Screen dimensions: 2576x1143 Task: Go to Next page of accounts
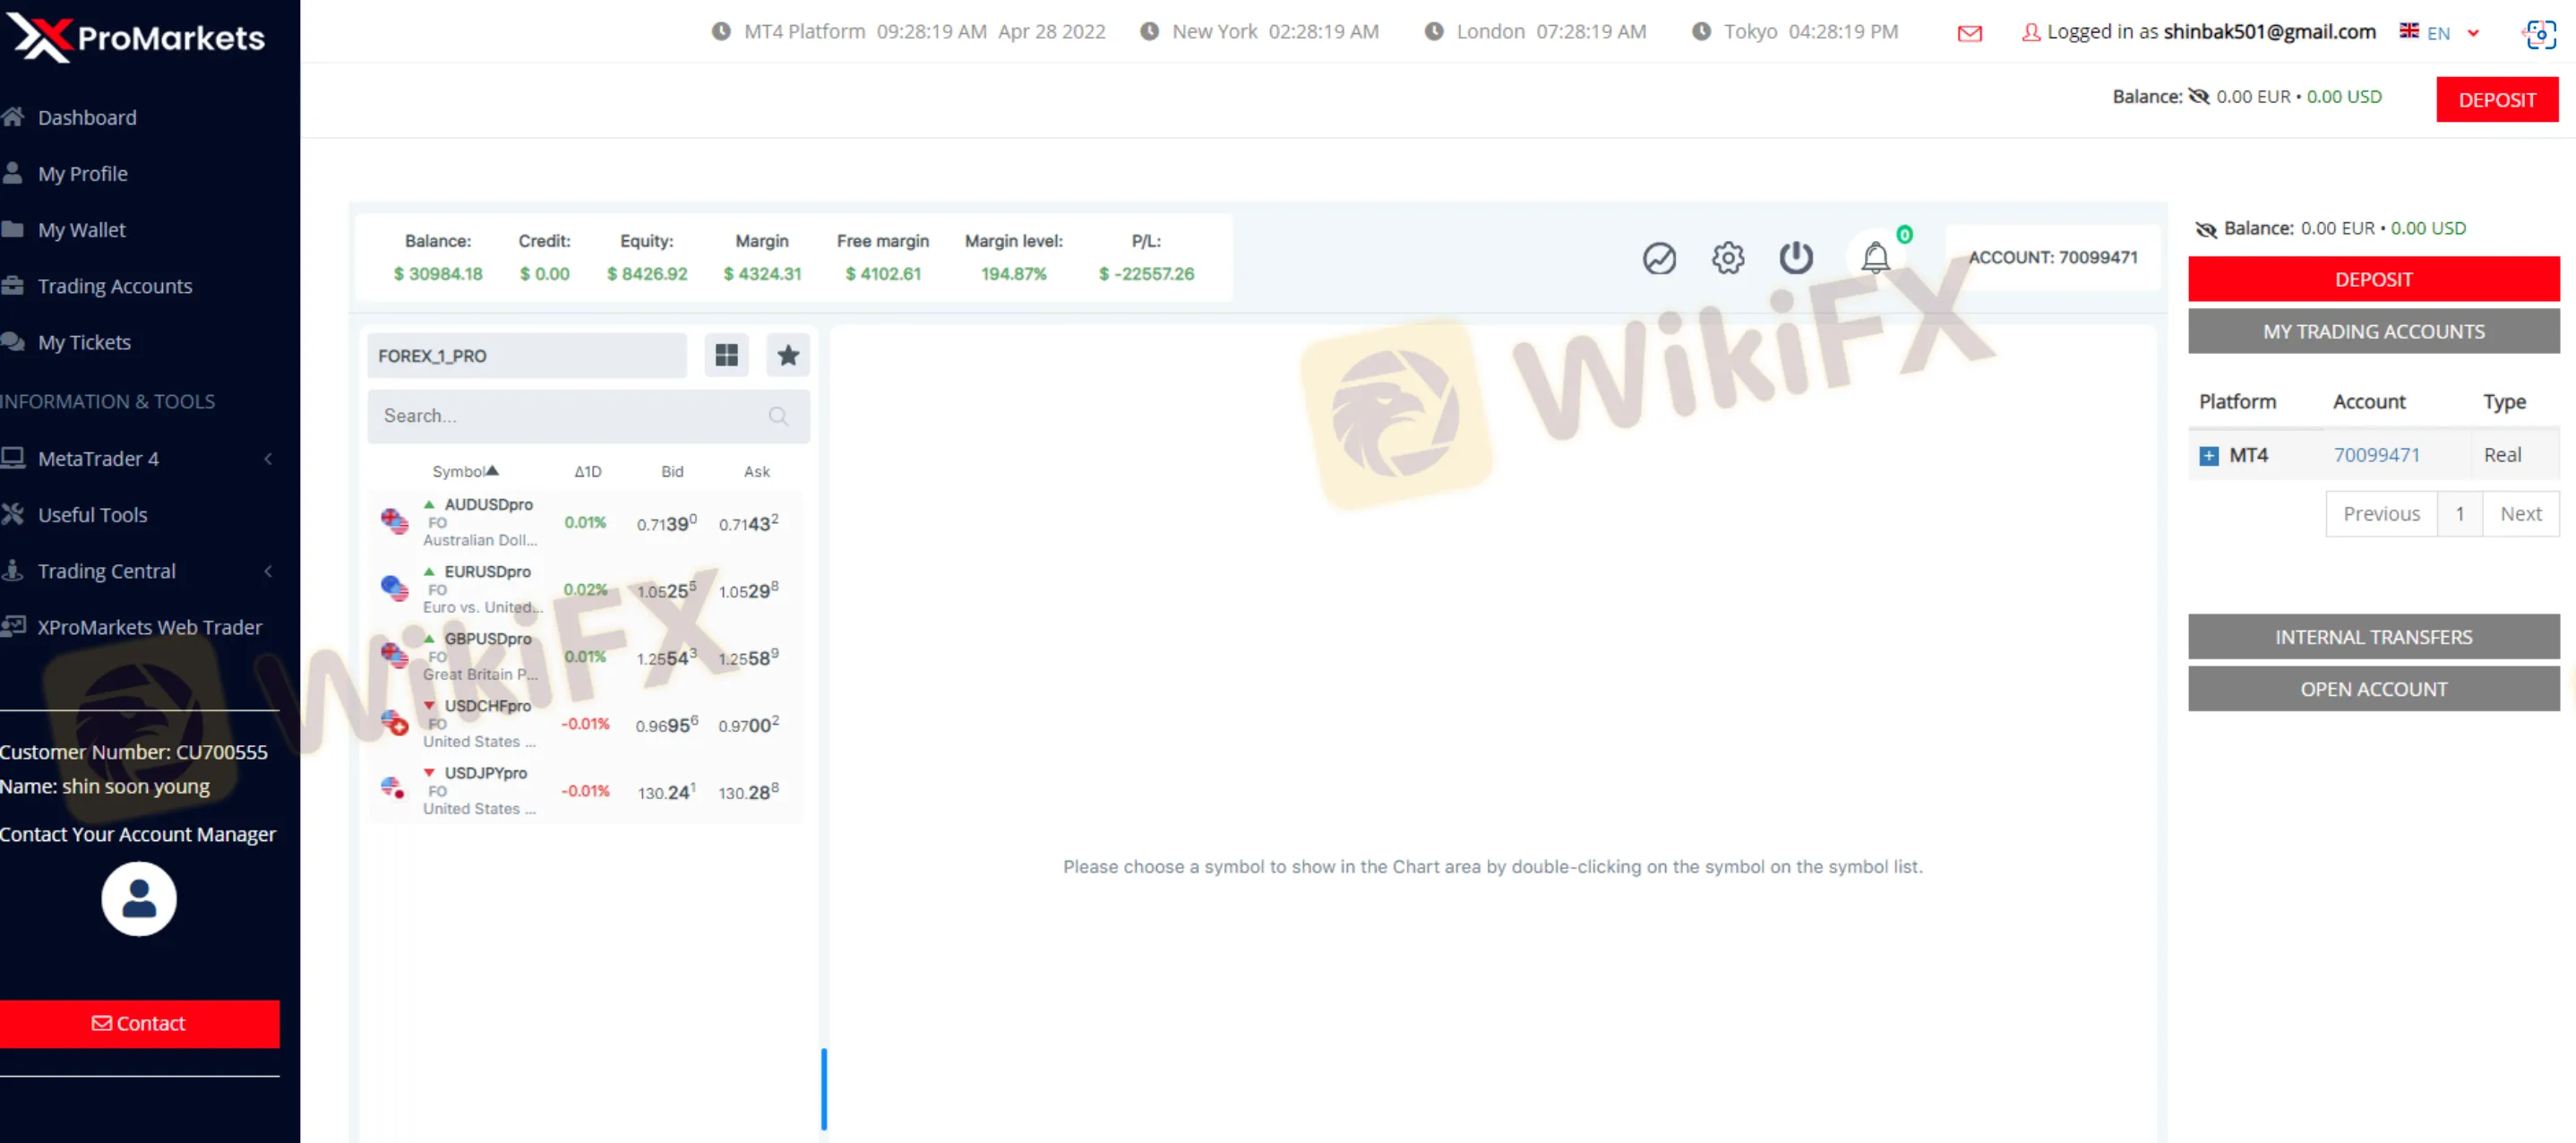2520,513
